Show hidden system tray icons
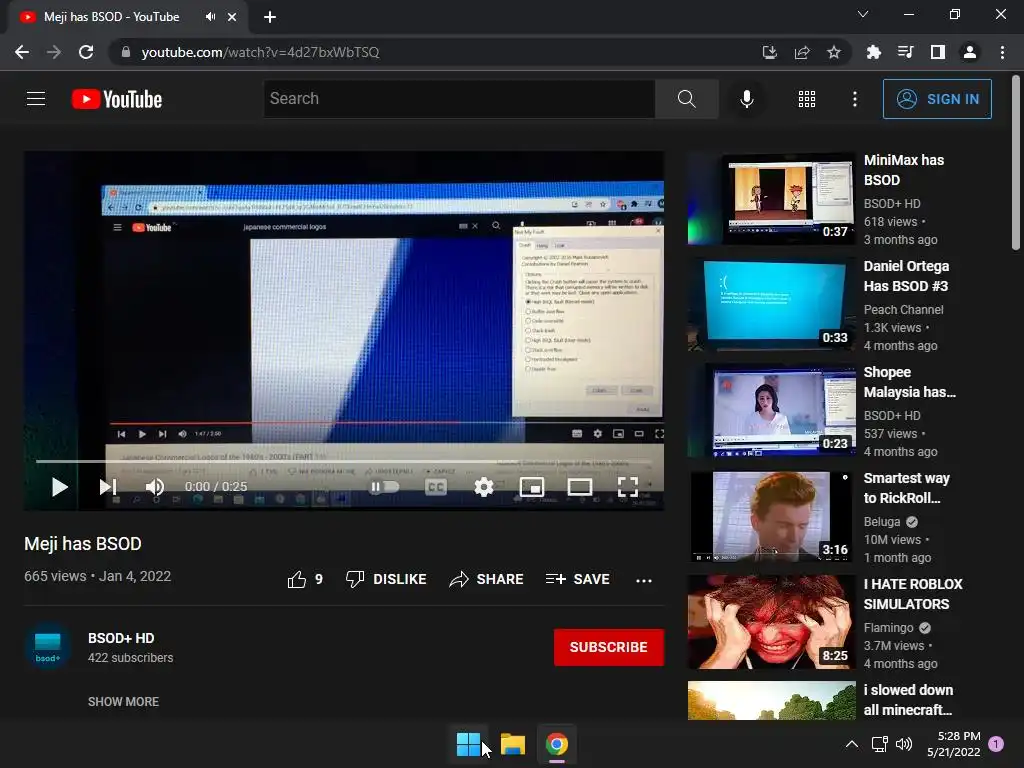This screenshot has width=1024, height=768. 852,744
